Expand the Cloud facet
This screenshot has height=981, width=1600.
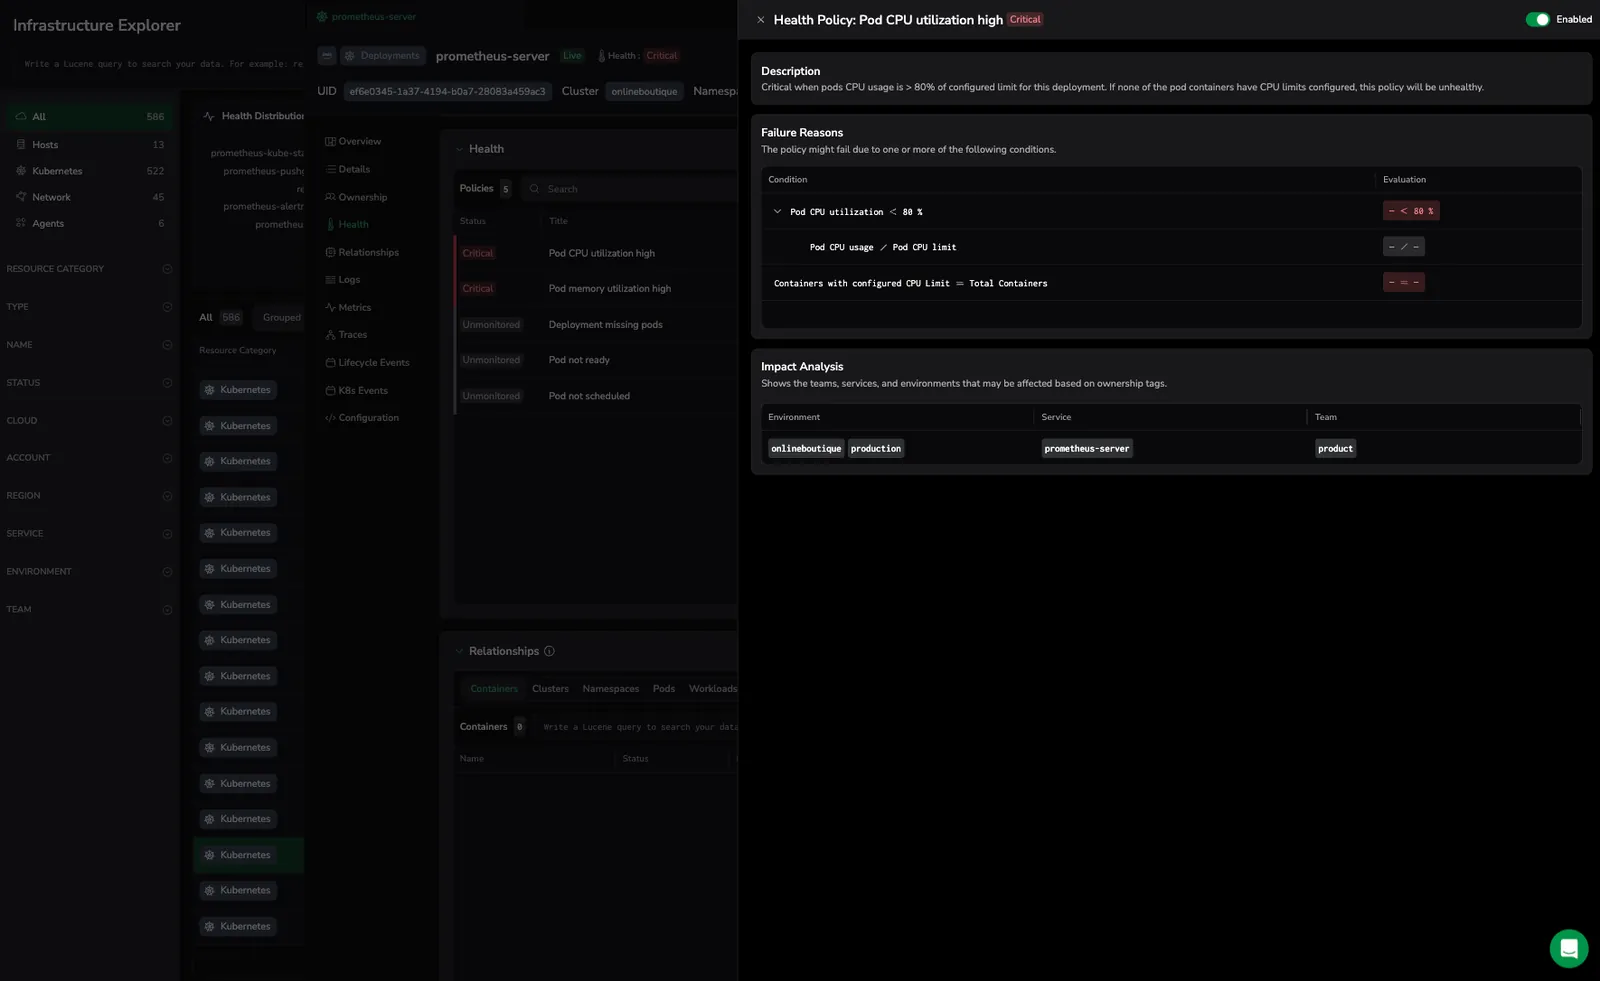coord(167,421)
